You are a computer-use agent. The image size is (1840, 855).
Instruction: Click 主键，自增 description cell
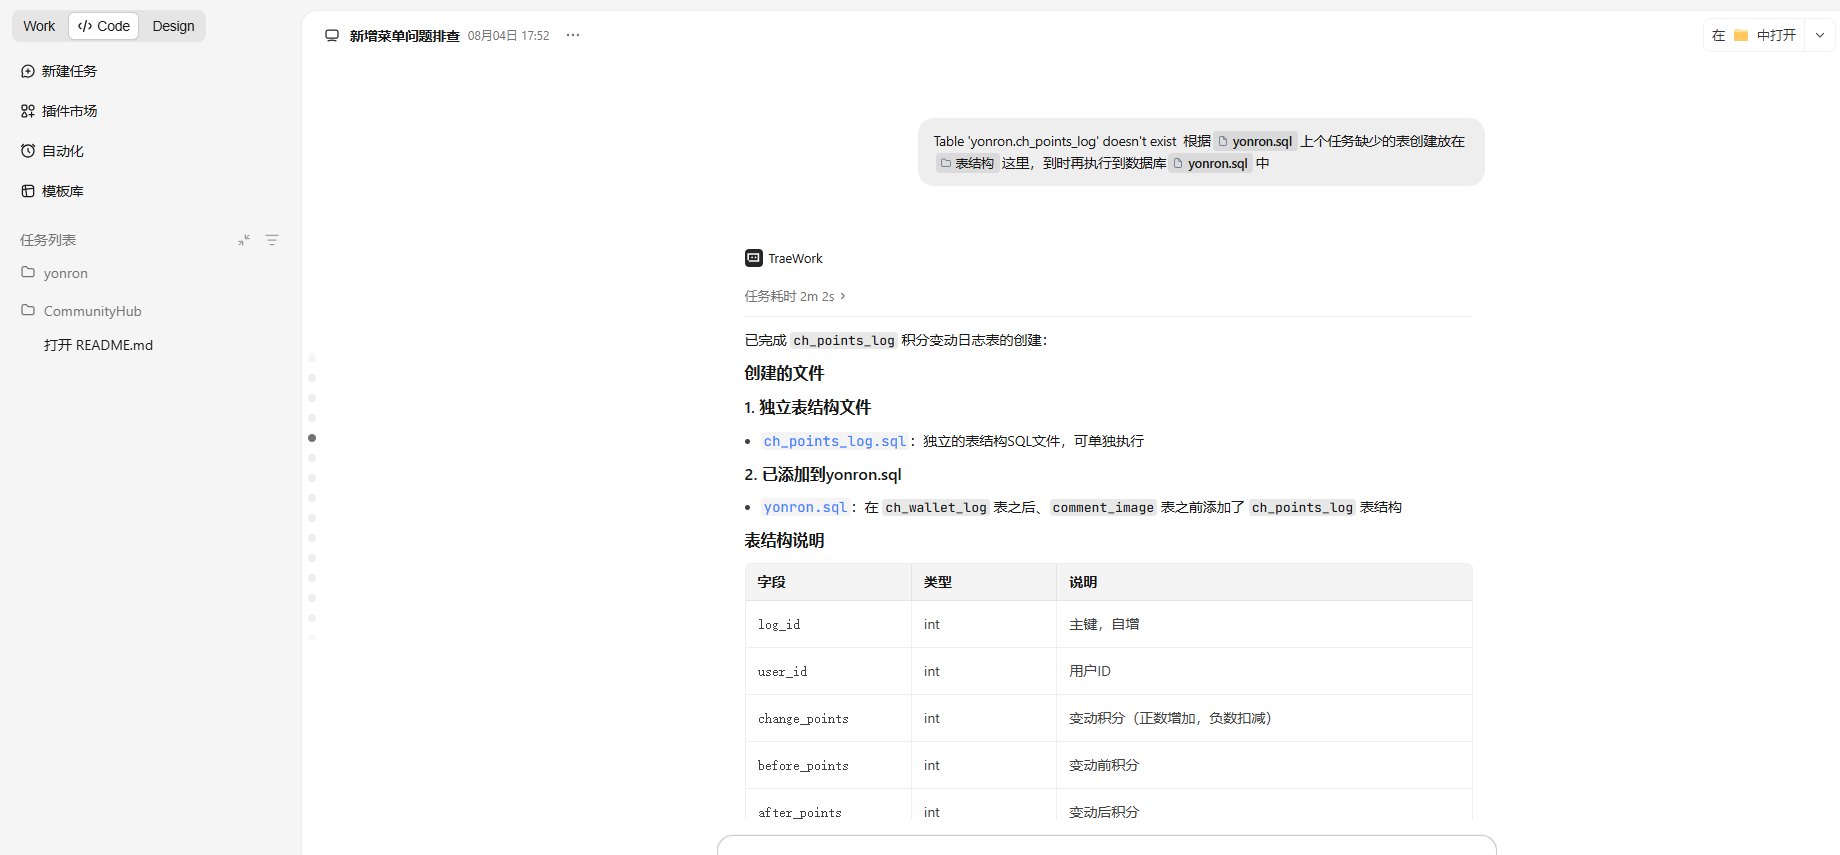1264,624
